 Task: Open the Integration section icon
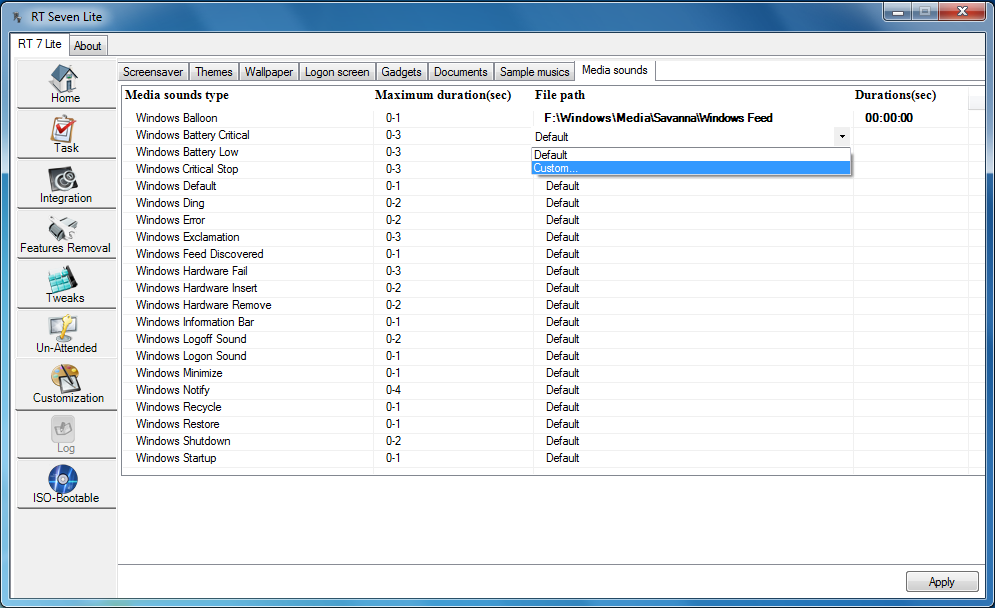(x=66, y=184)
